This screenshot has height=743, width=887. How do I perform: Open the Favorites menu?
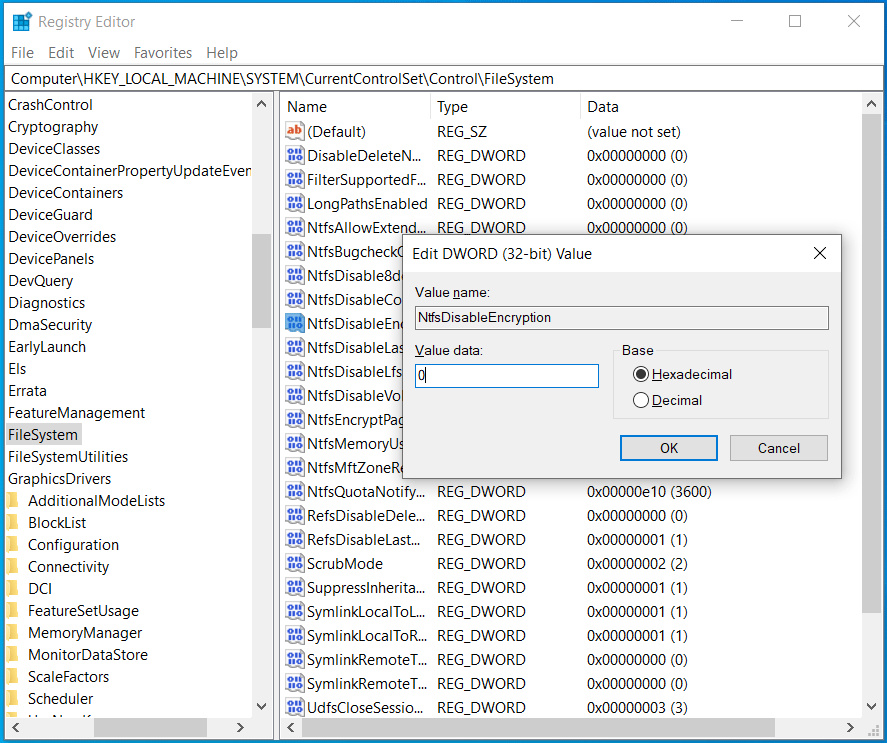pyautogui.click(x=163, y=52)
